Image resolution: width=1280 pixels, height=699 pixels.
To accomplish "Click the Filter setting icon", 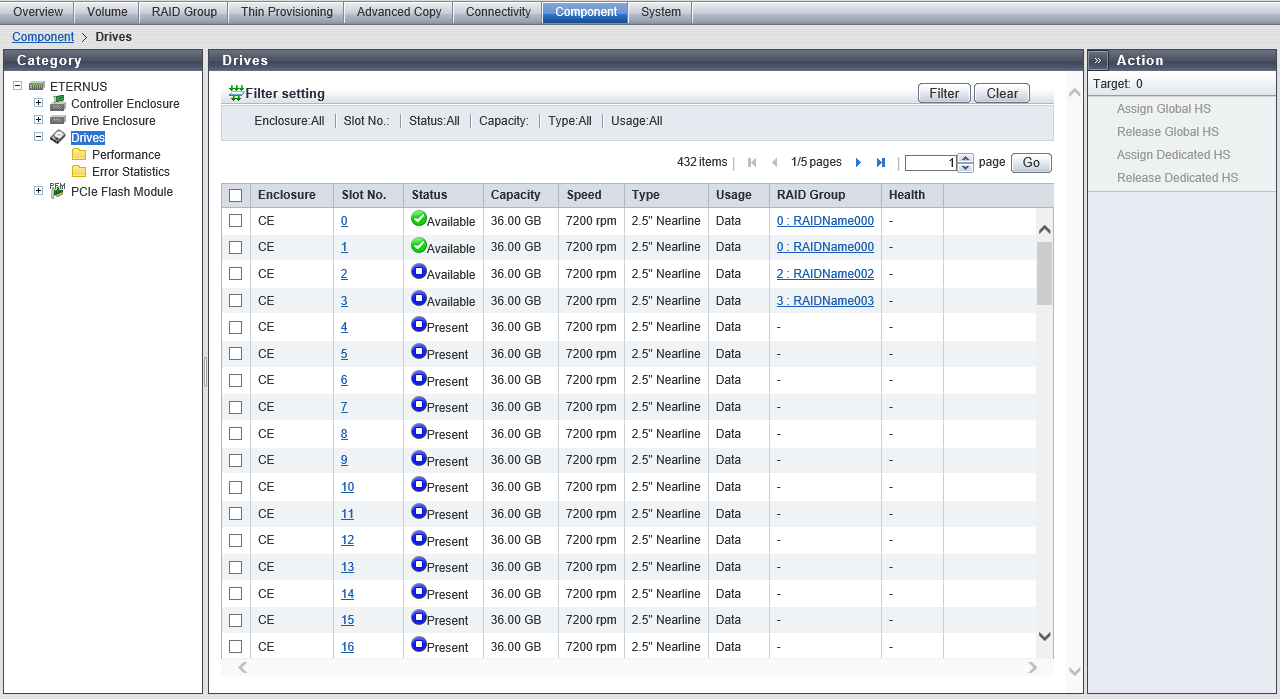I will [236, 93].
